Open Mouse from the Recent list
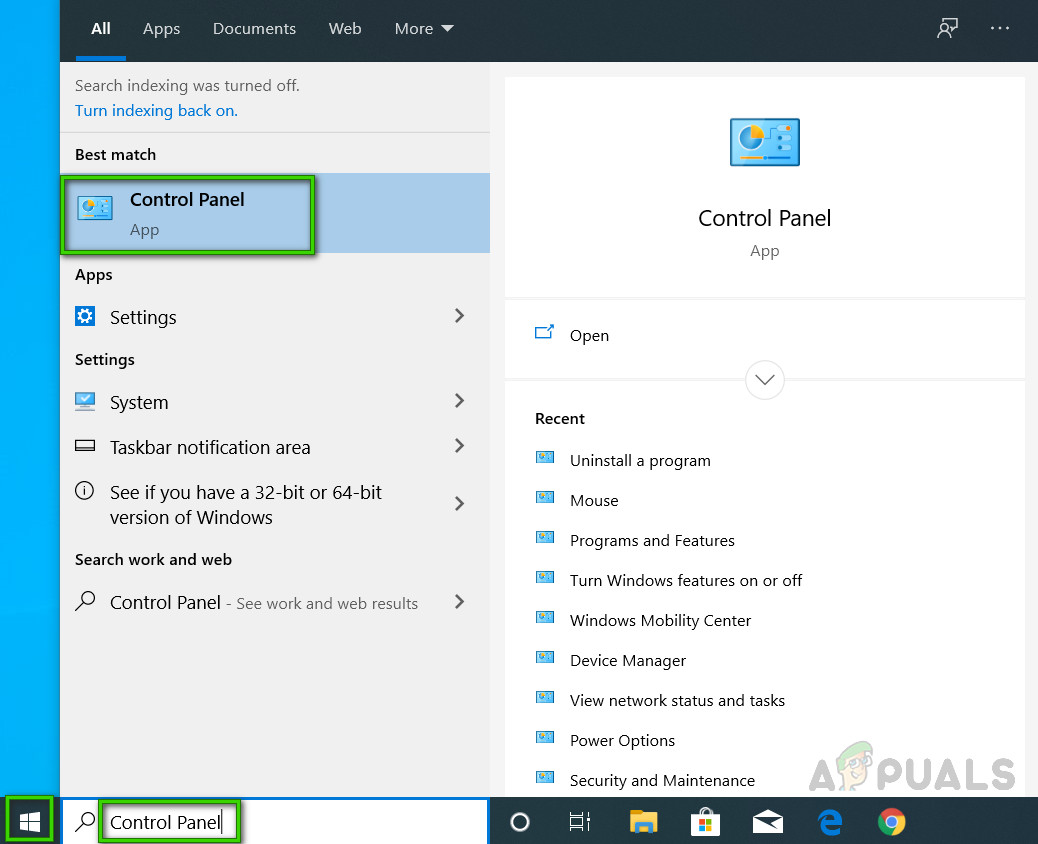The width and height of the screenshot is (1038, 844). coord(594,500)
